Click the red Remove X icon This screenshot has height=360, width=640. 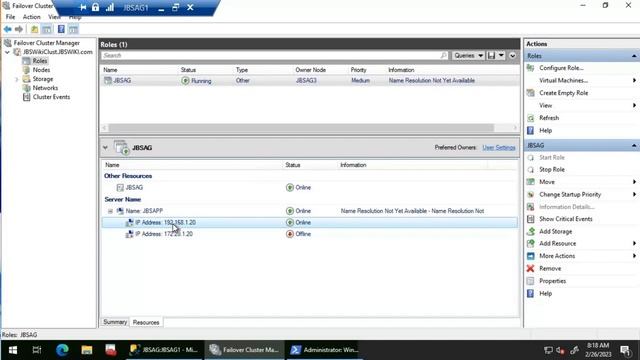click(531, 268)
